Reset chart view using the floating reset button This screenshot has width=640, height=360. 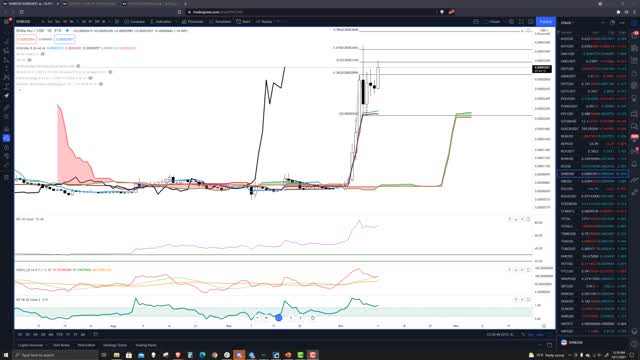(312, 318)
